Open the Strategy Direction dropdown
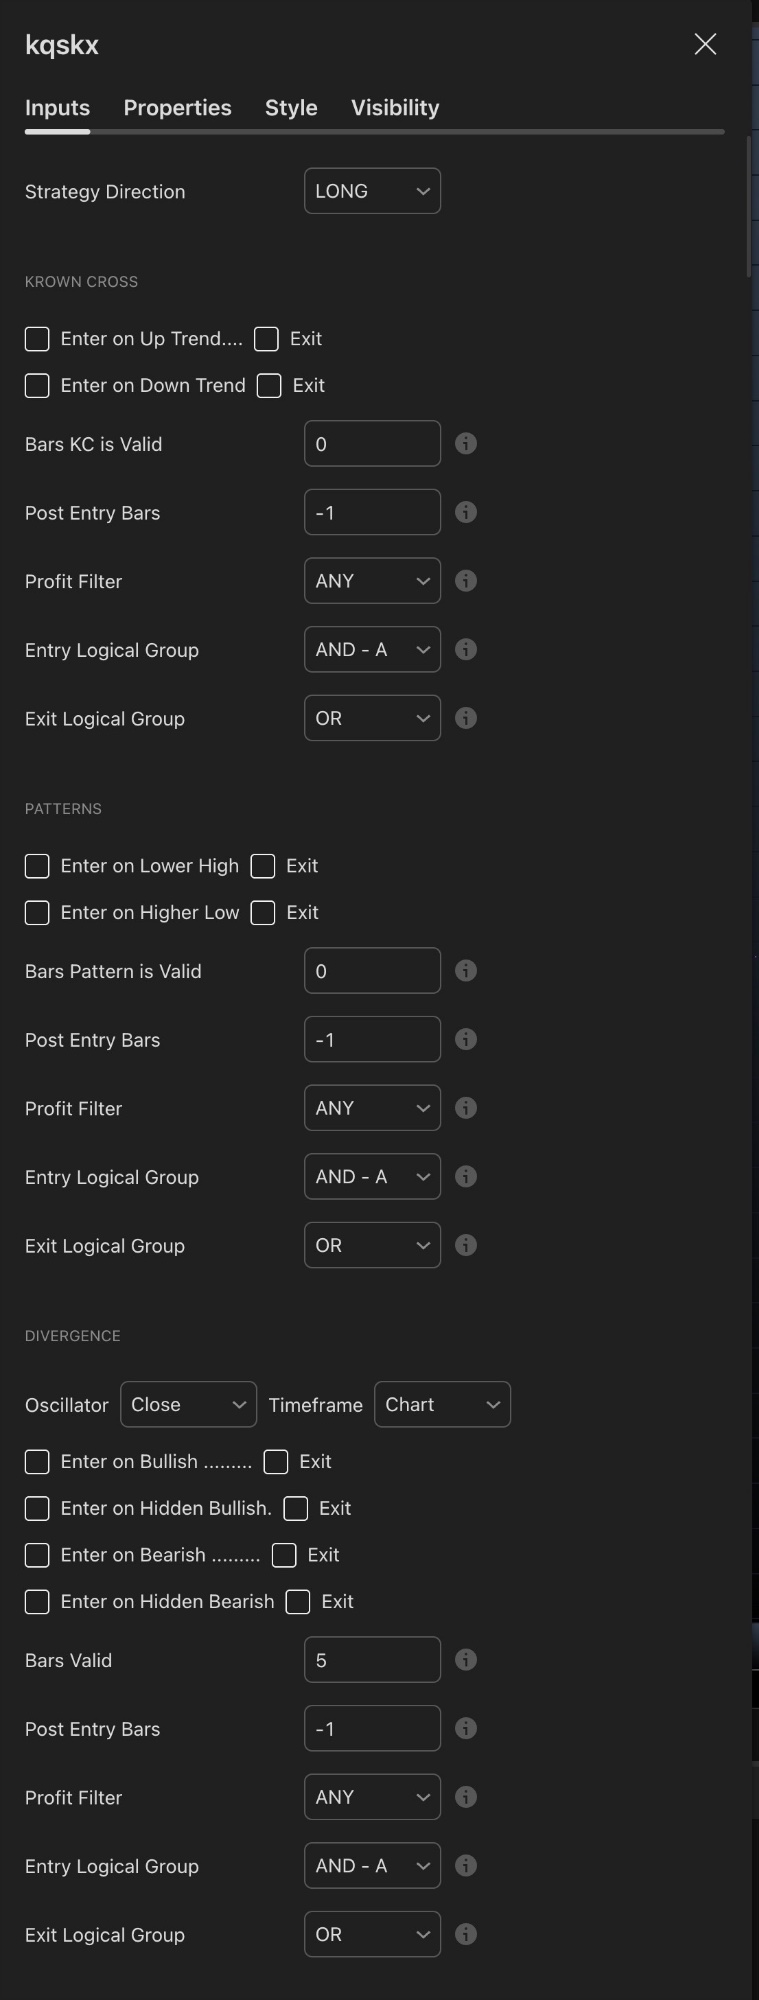 [x=372, y=190]
